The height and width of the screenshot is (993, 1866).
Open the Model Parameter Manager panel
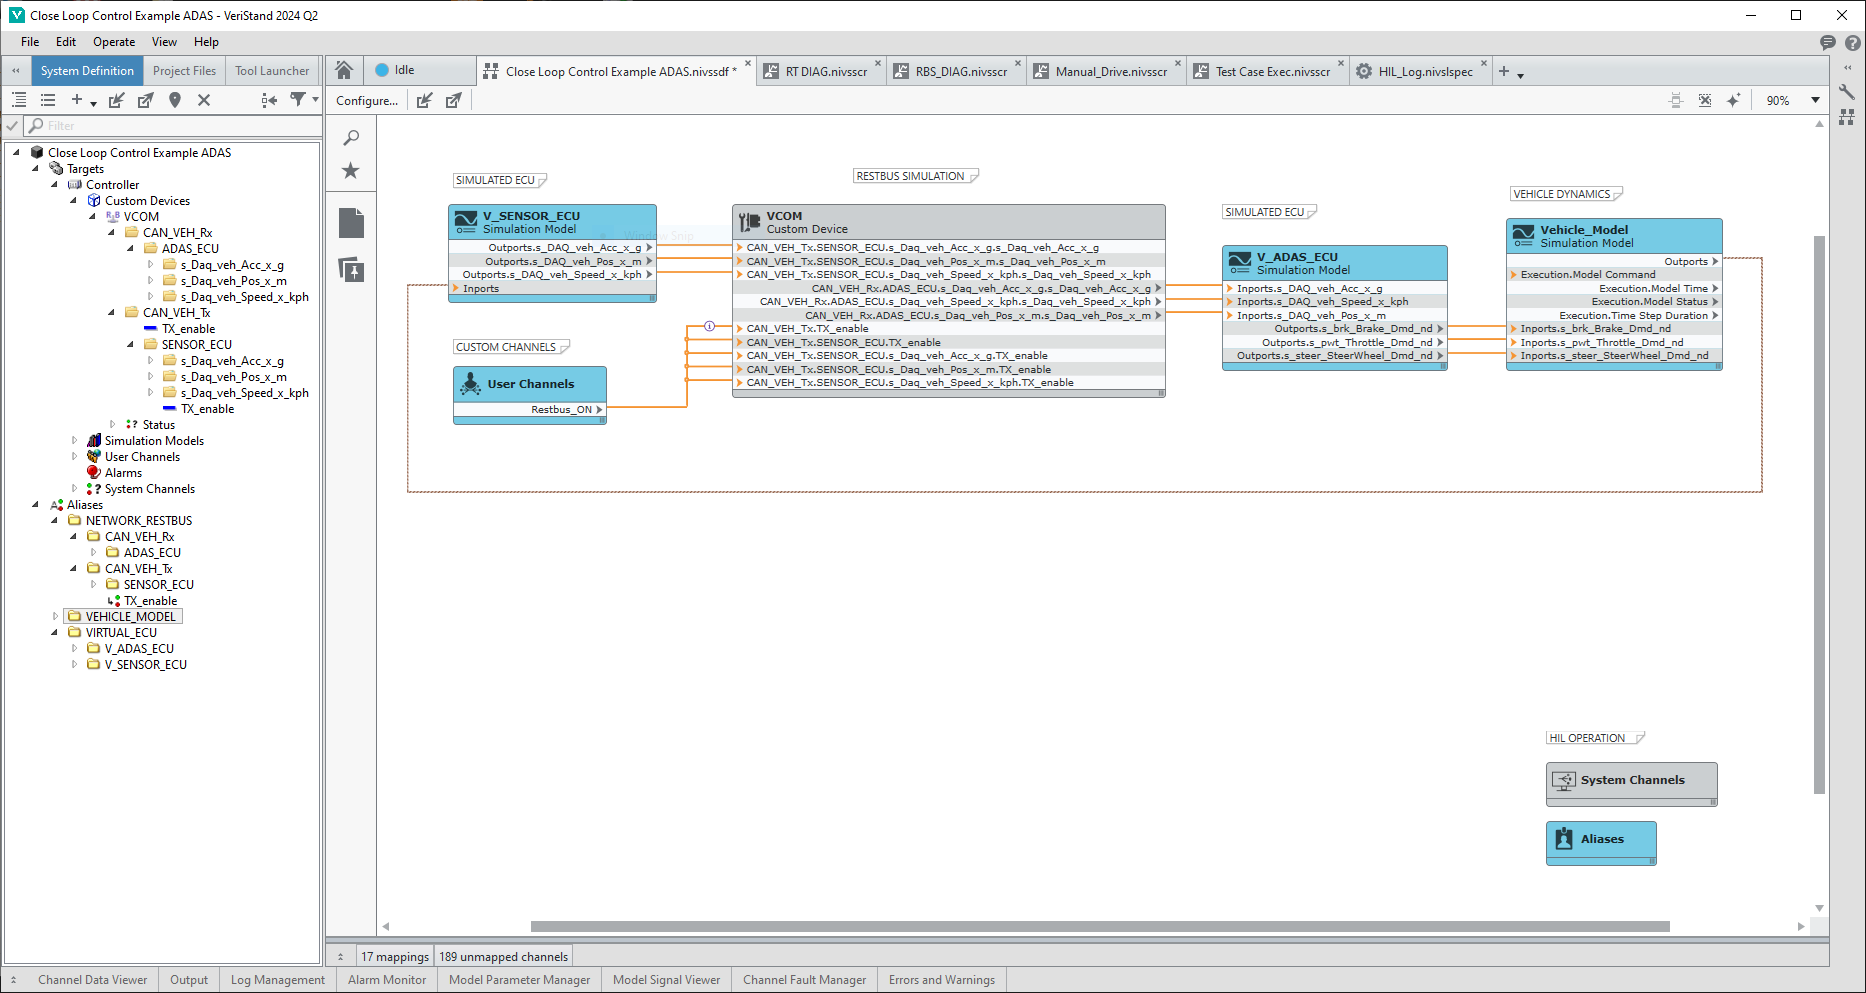pos(519,980)
